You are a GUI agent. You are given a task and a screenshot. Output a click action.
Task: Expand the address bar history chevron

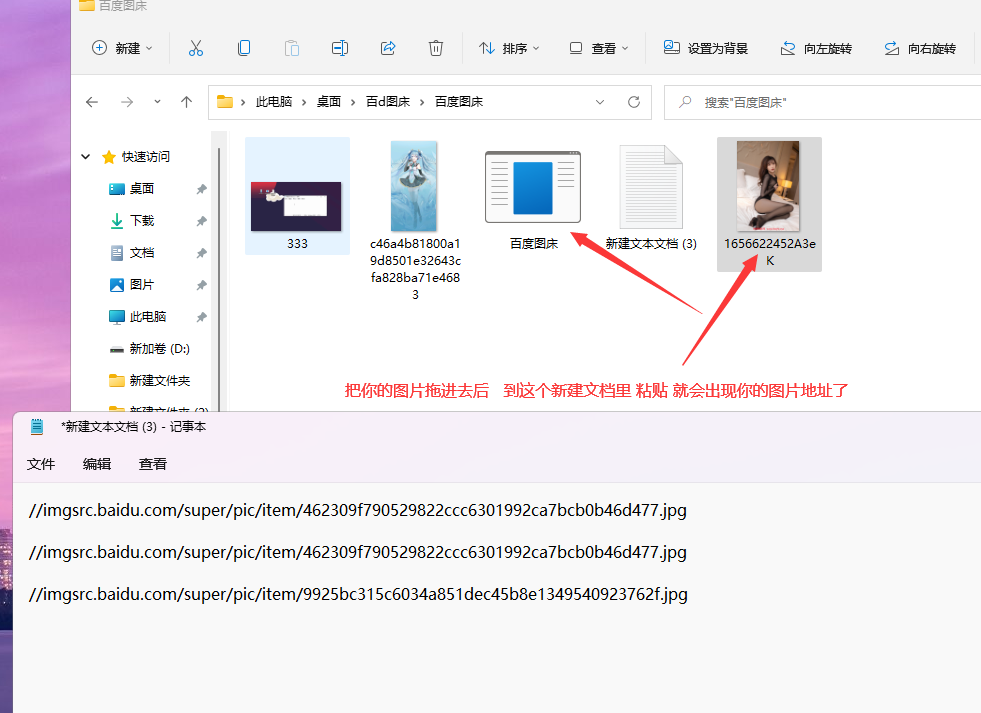pyautogui.click(x=600, y=102)
